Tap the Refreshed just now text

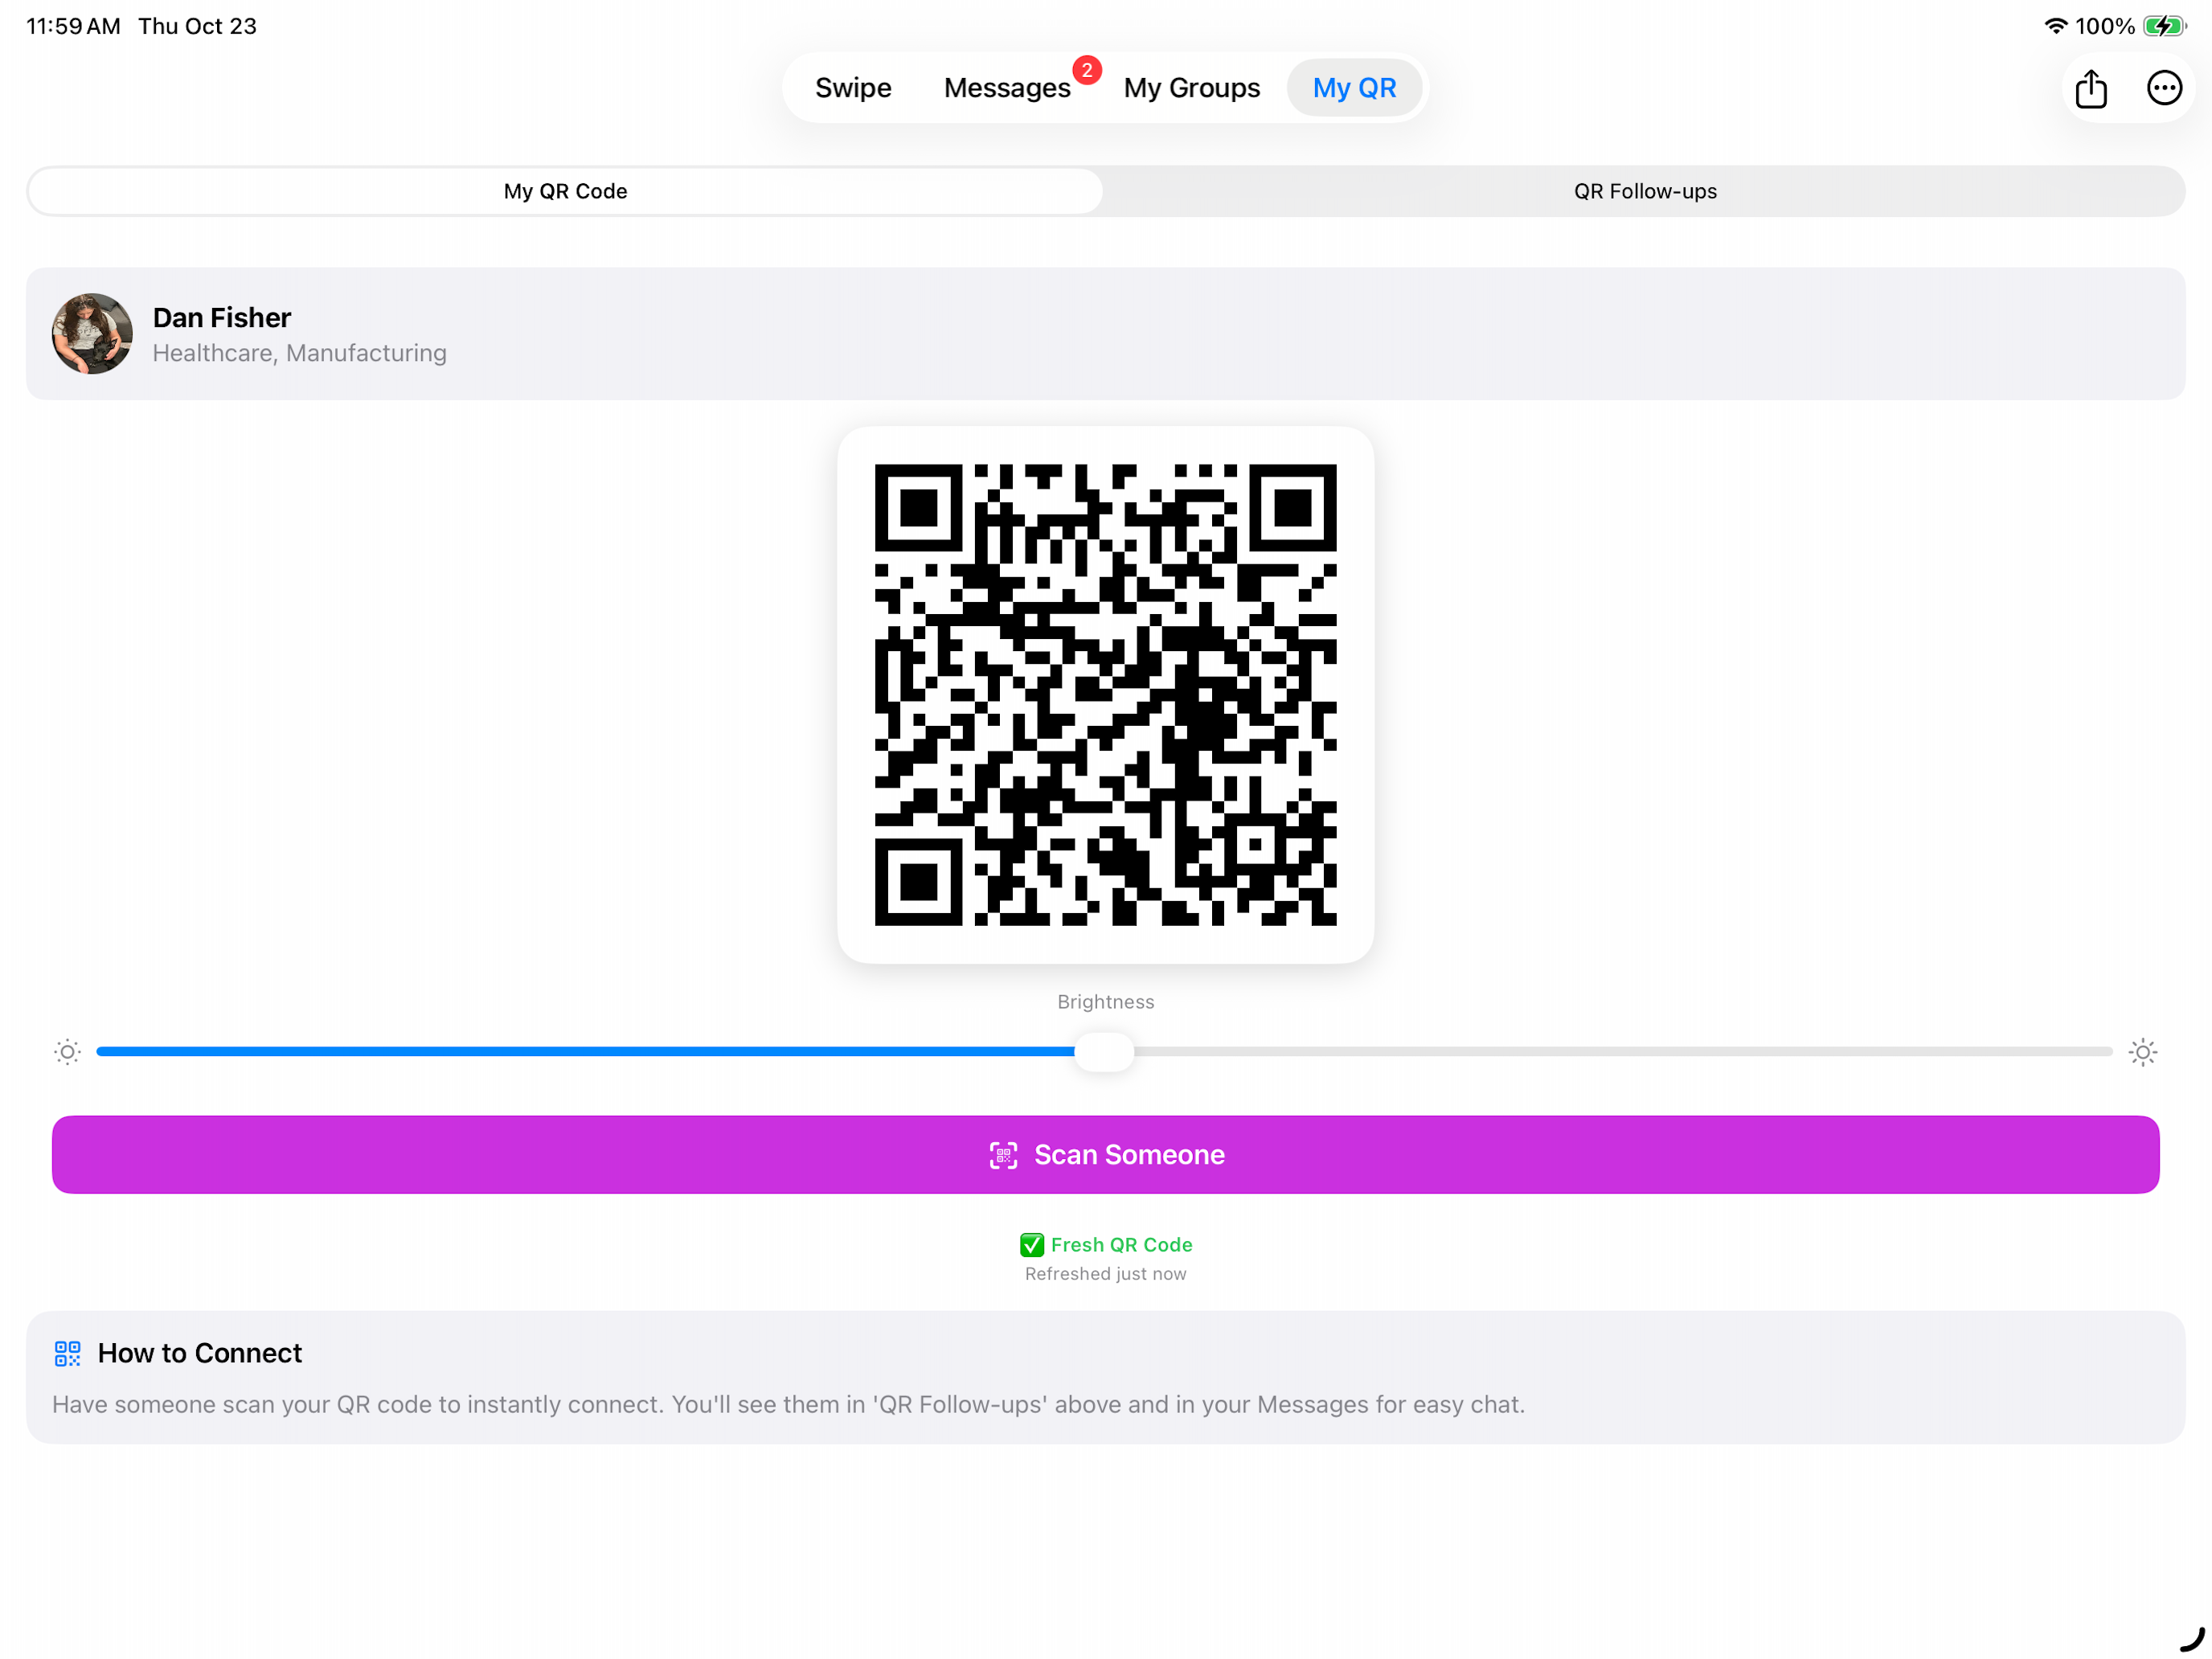[x=1106, y=1274]
